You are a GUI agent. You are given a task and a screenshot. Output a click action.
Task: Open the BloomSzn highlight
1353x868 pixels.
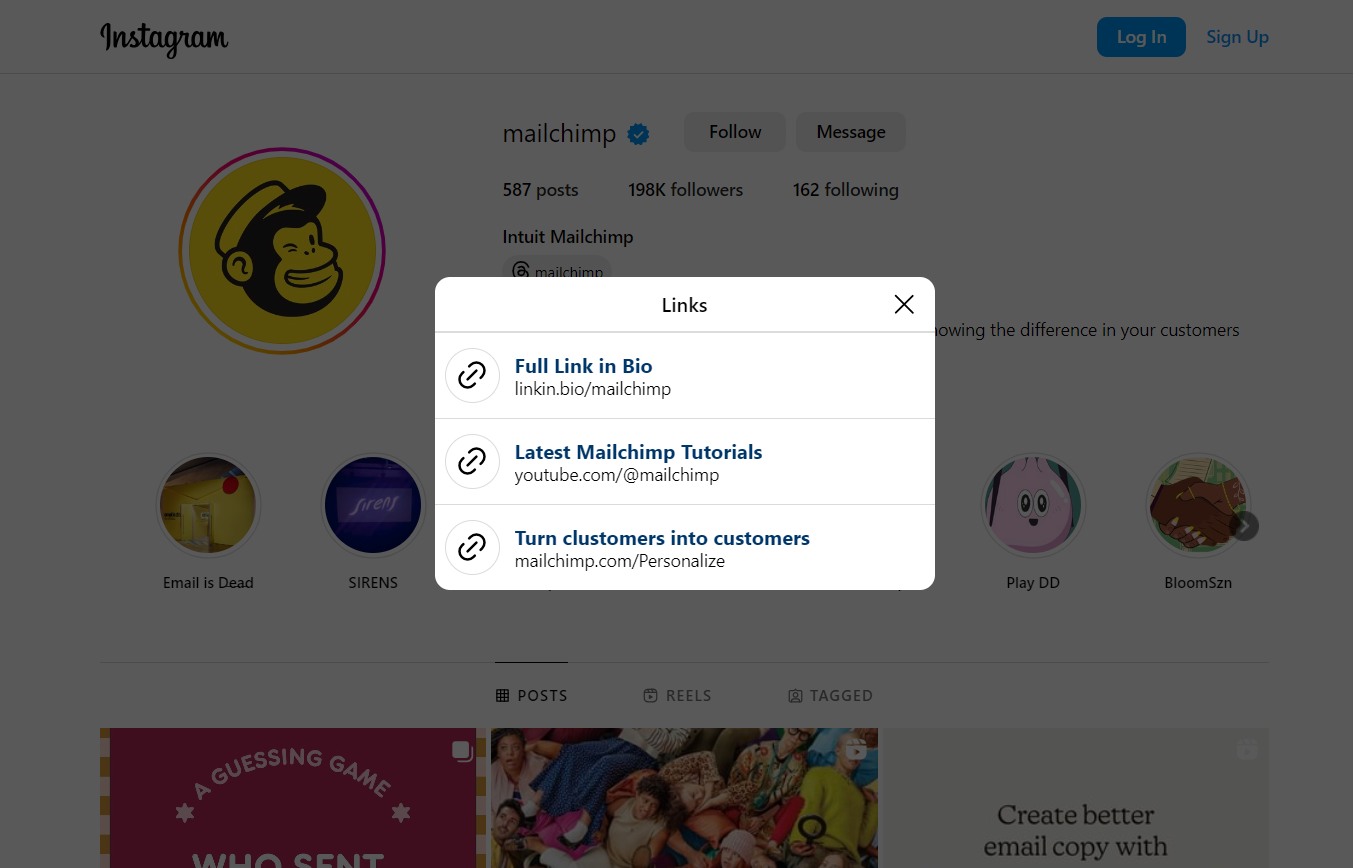click(x=1197, y=506)
